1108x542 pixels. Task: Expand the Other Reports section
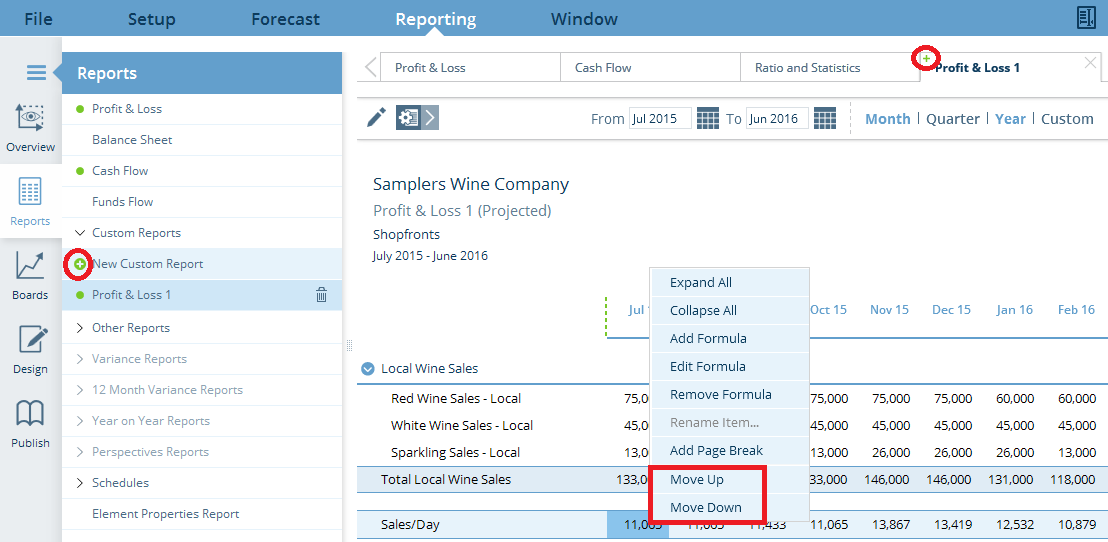[x=80, y=328]
